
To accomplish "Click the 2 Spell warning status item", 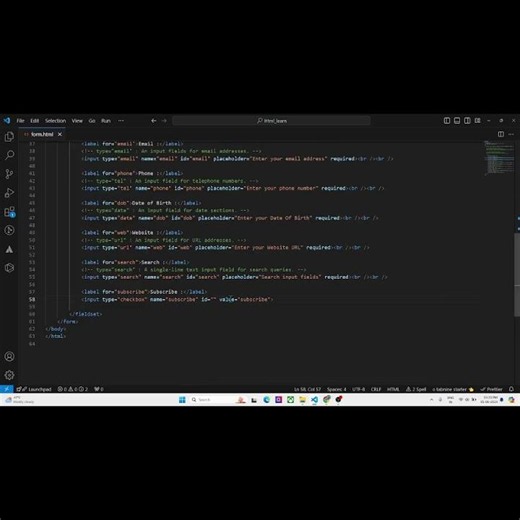I will [416, 389].
